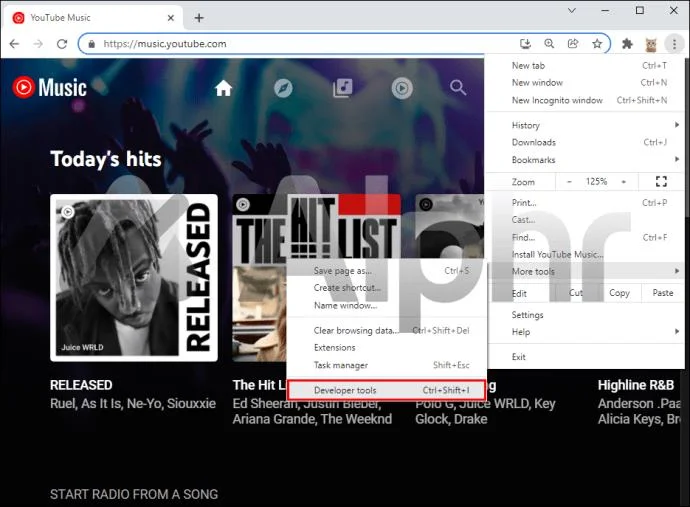Open a new tab with plus button
This screenshot has height=507, width=690.
199,18
